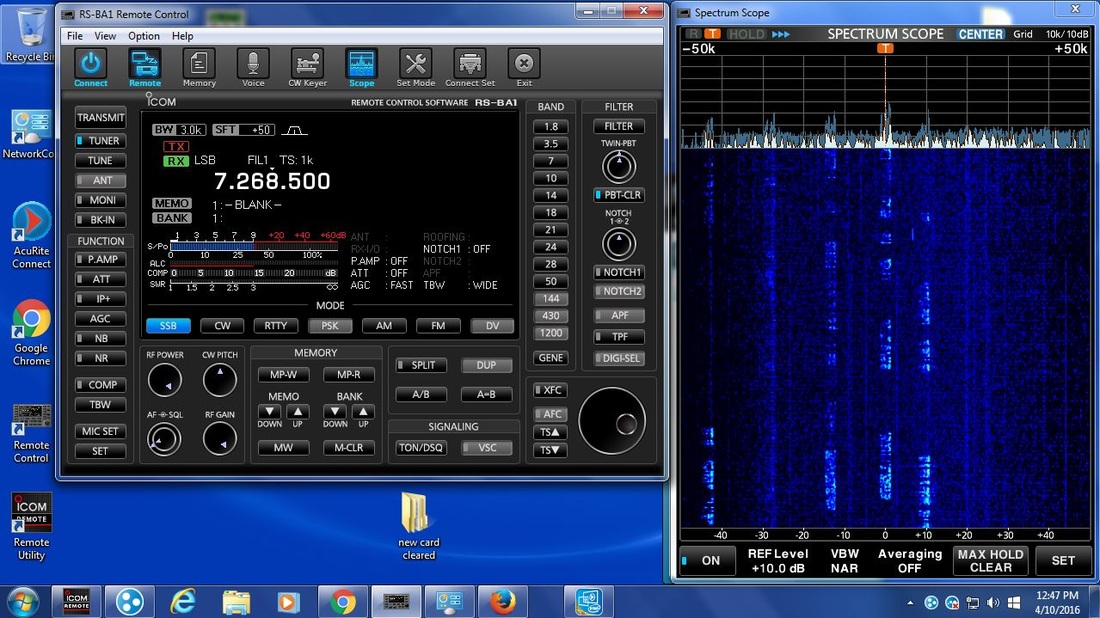This screenshot has height=618, width=1100.
Task: Click the main tuning dial
Action: point(612,421)
